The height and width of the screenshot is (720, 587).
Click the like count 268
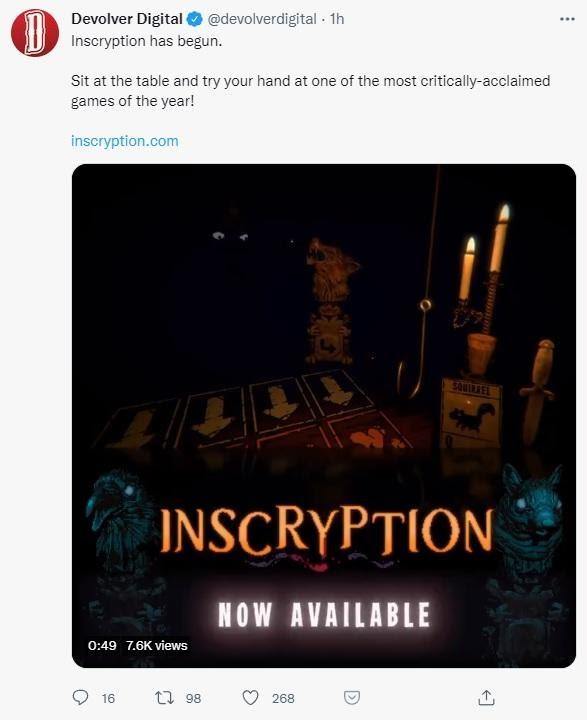pyautogui.click(x=283, y=698)
